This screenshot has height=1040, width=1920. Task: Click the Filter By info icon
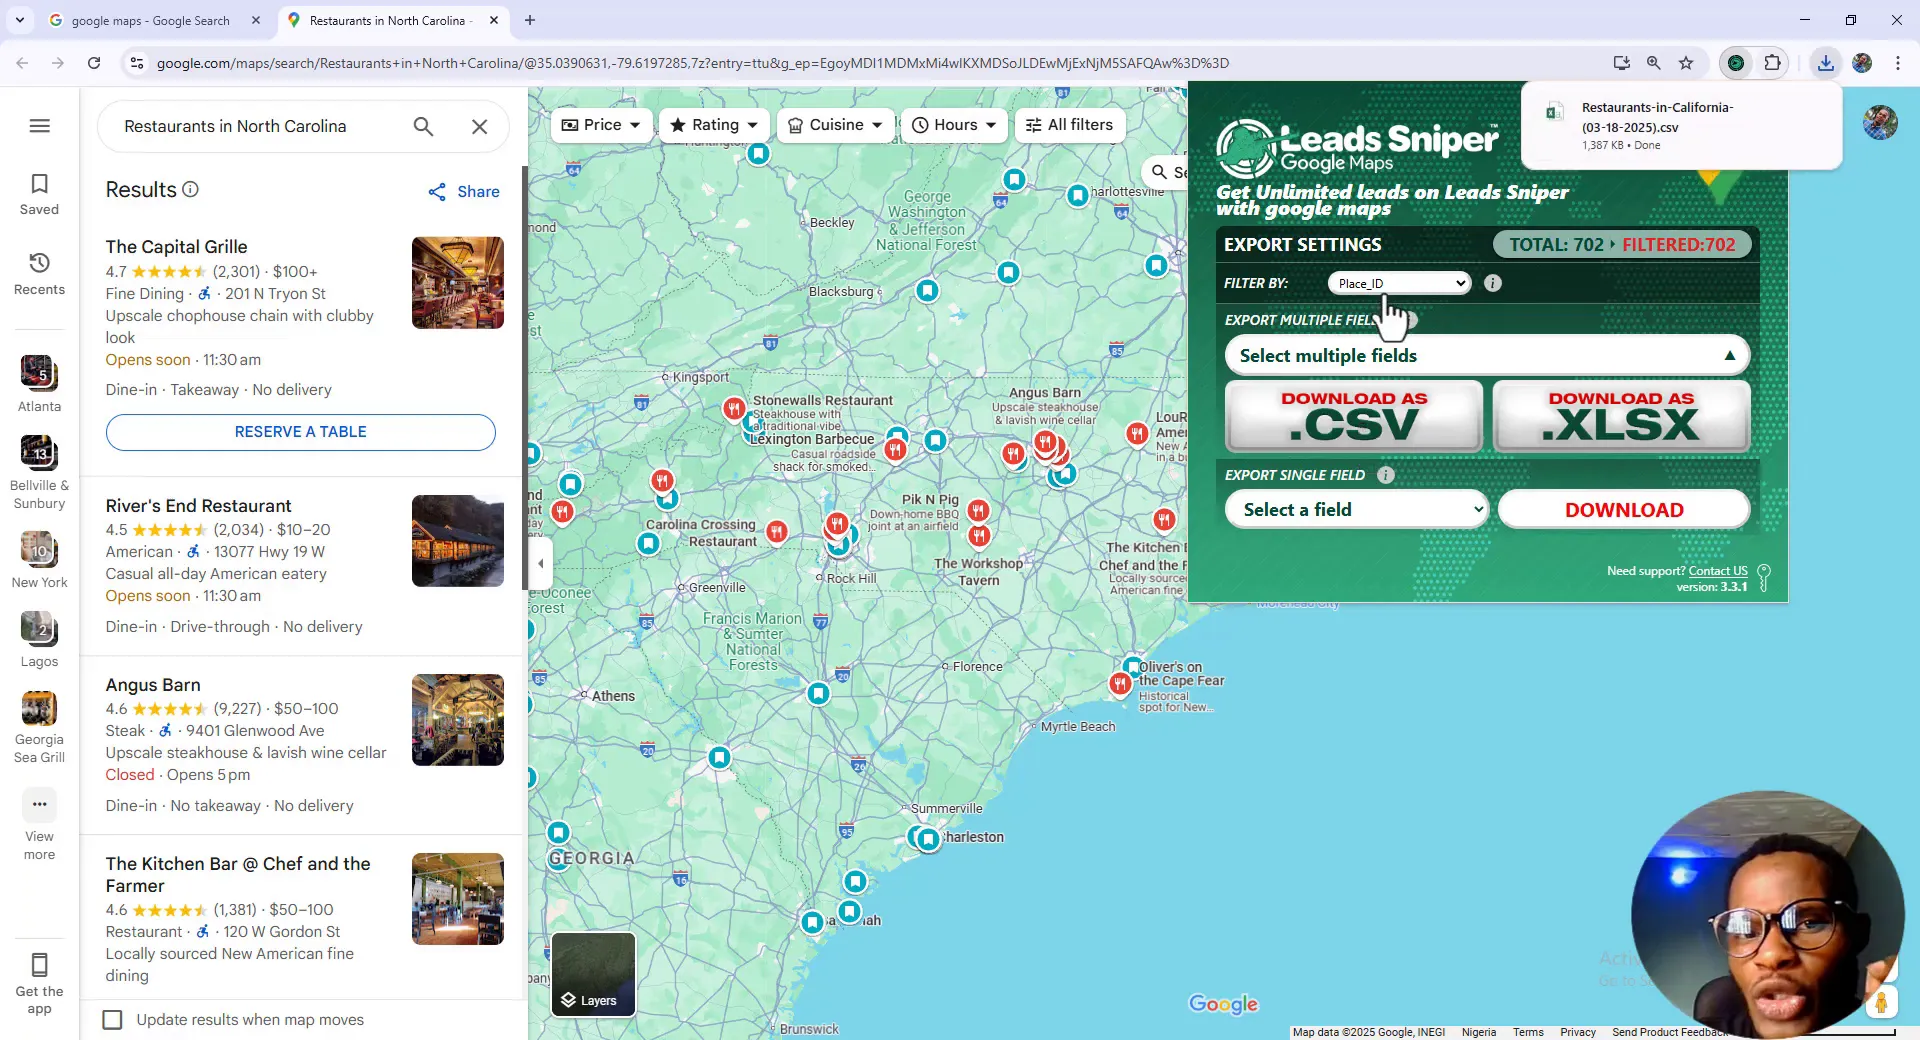1493,283
